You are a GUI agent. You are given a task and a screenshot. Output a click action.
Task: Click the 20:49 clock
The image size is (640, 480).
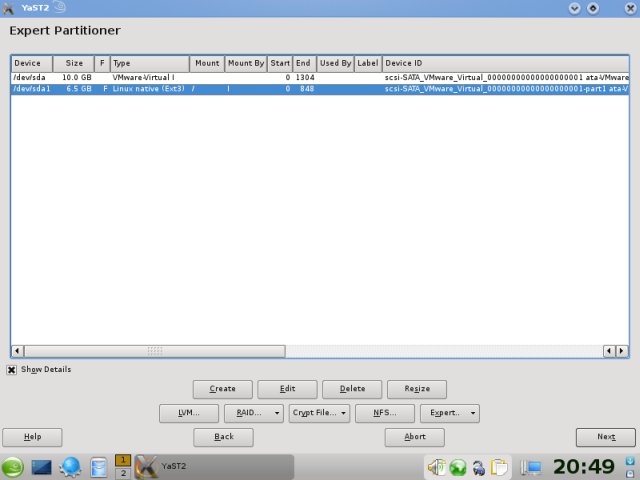[x=584, y=467]
